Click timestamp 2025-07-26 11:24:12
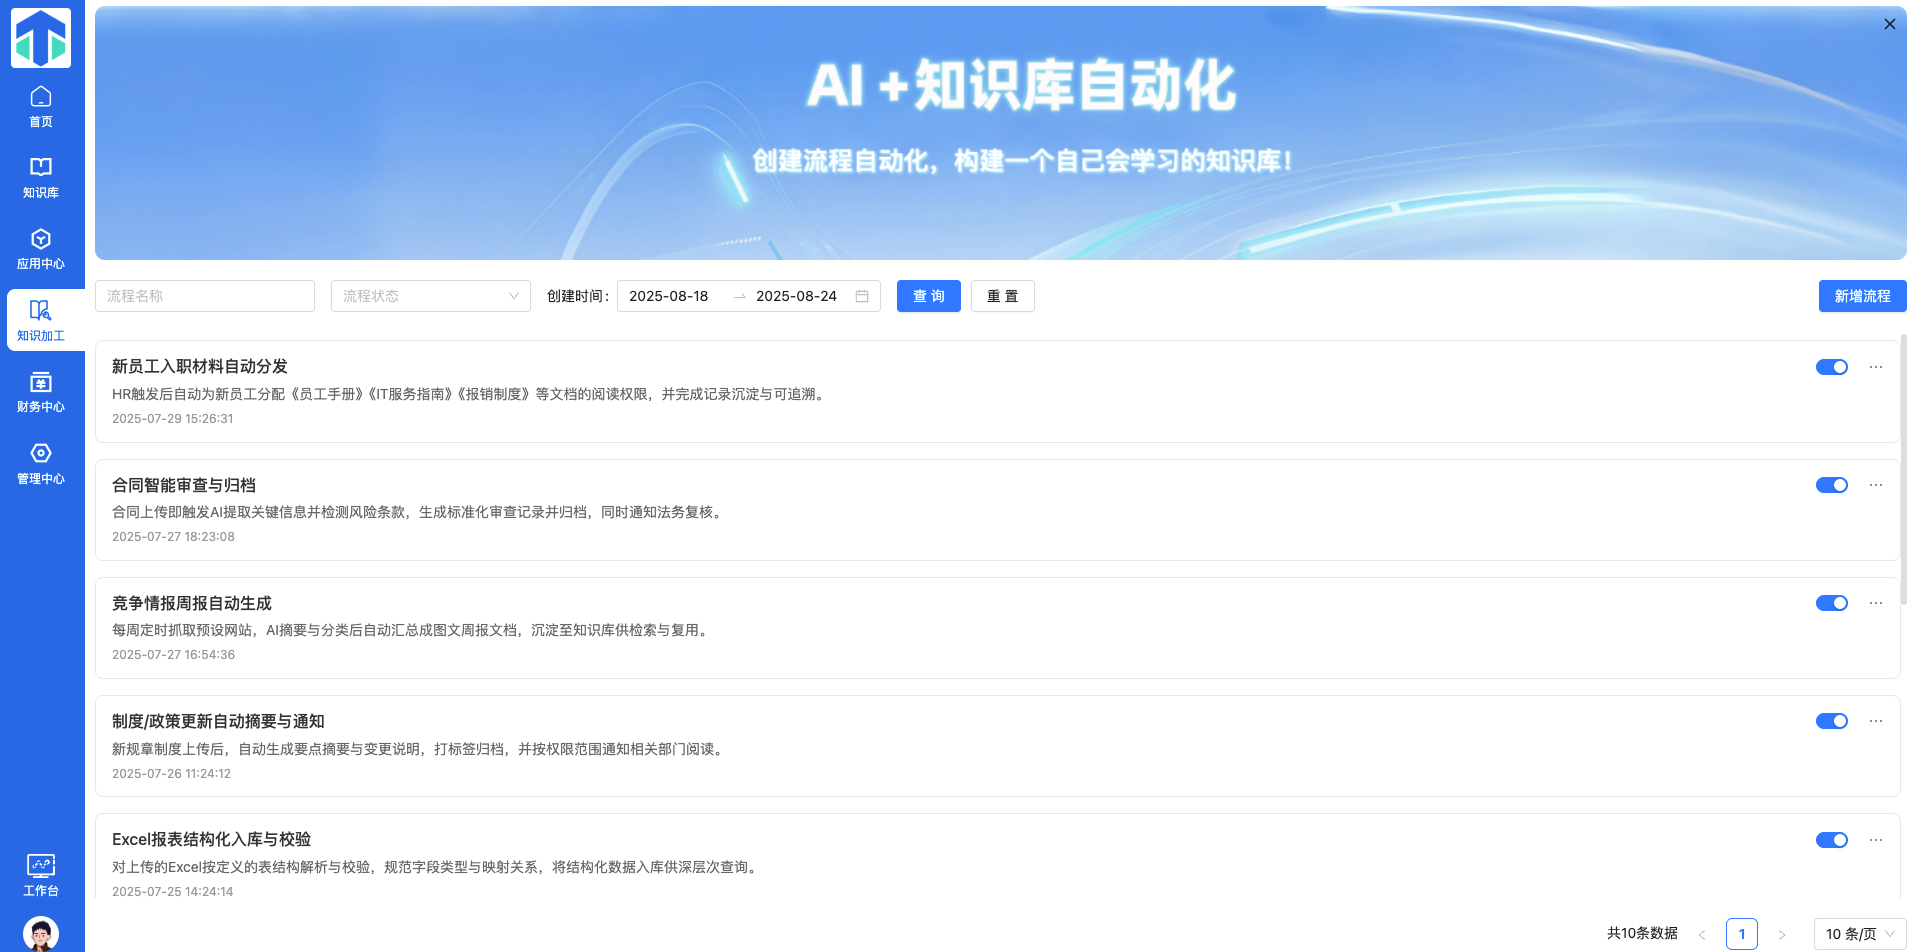Image resolution: width=1915 pixels, height=952 pixels. point(172,774)
